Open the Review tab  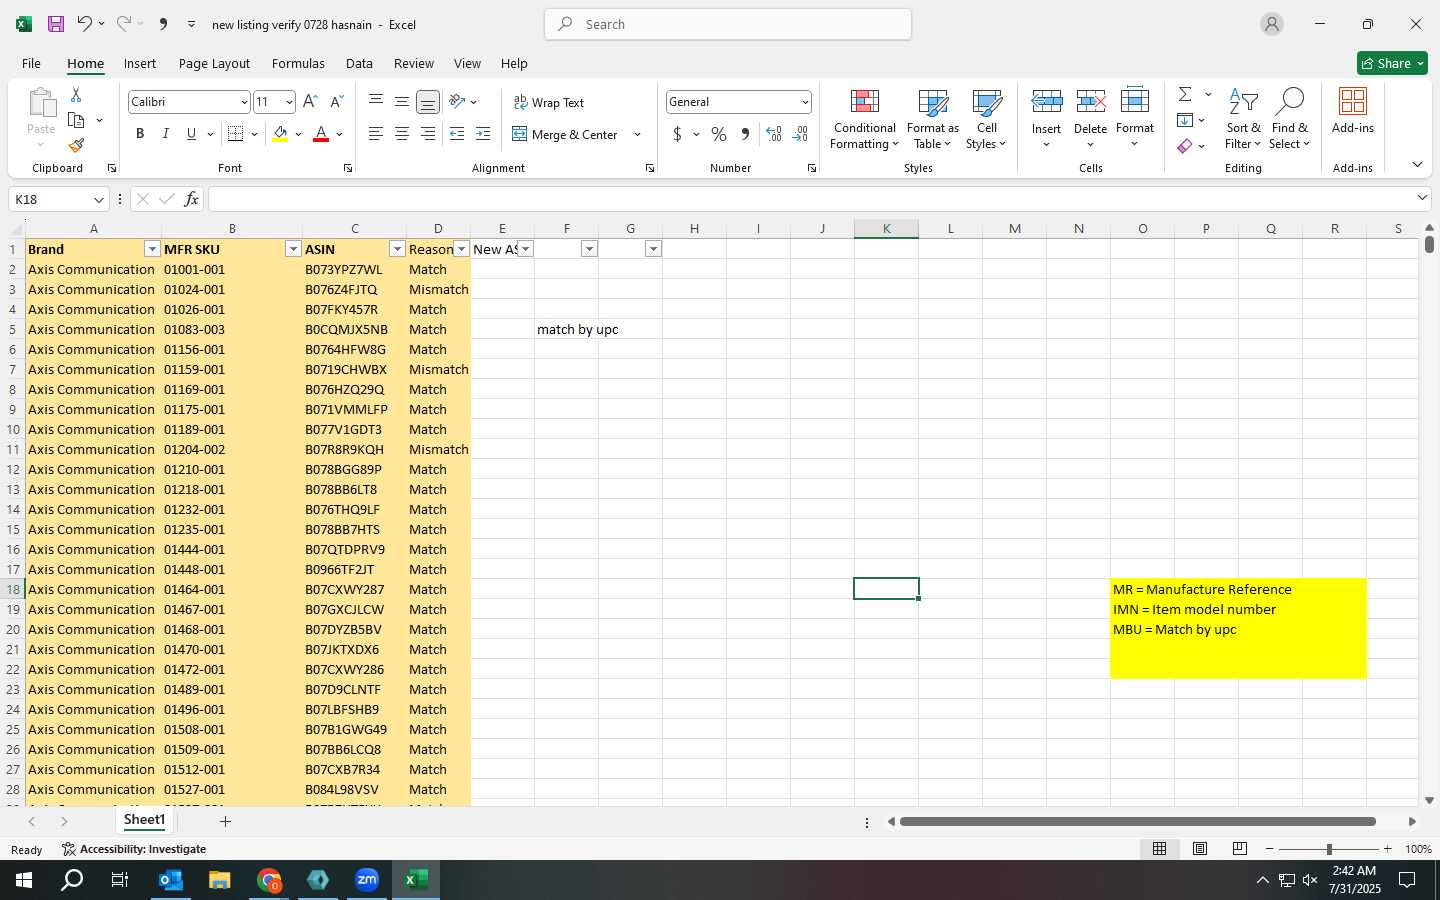pos(413,63)
